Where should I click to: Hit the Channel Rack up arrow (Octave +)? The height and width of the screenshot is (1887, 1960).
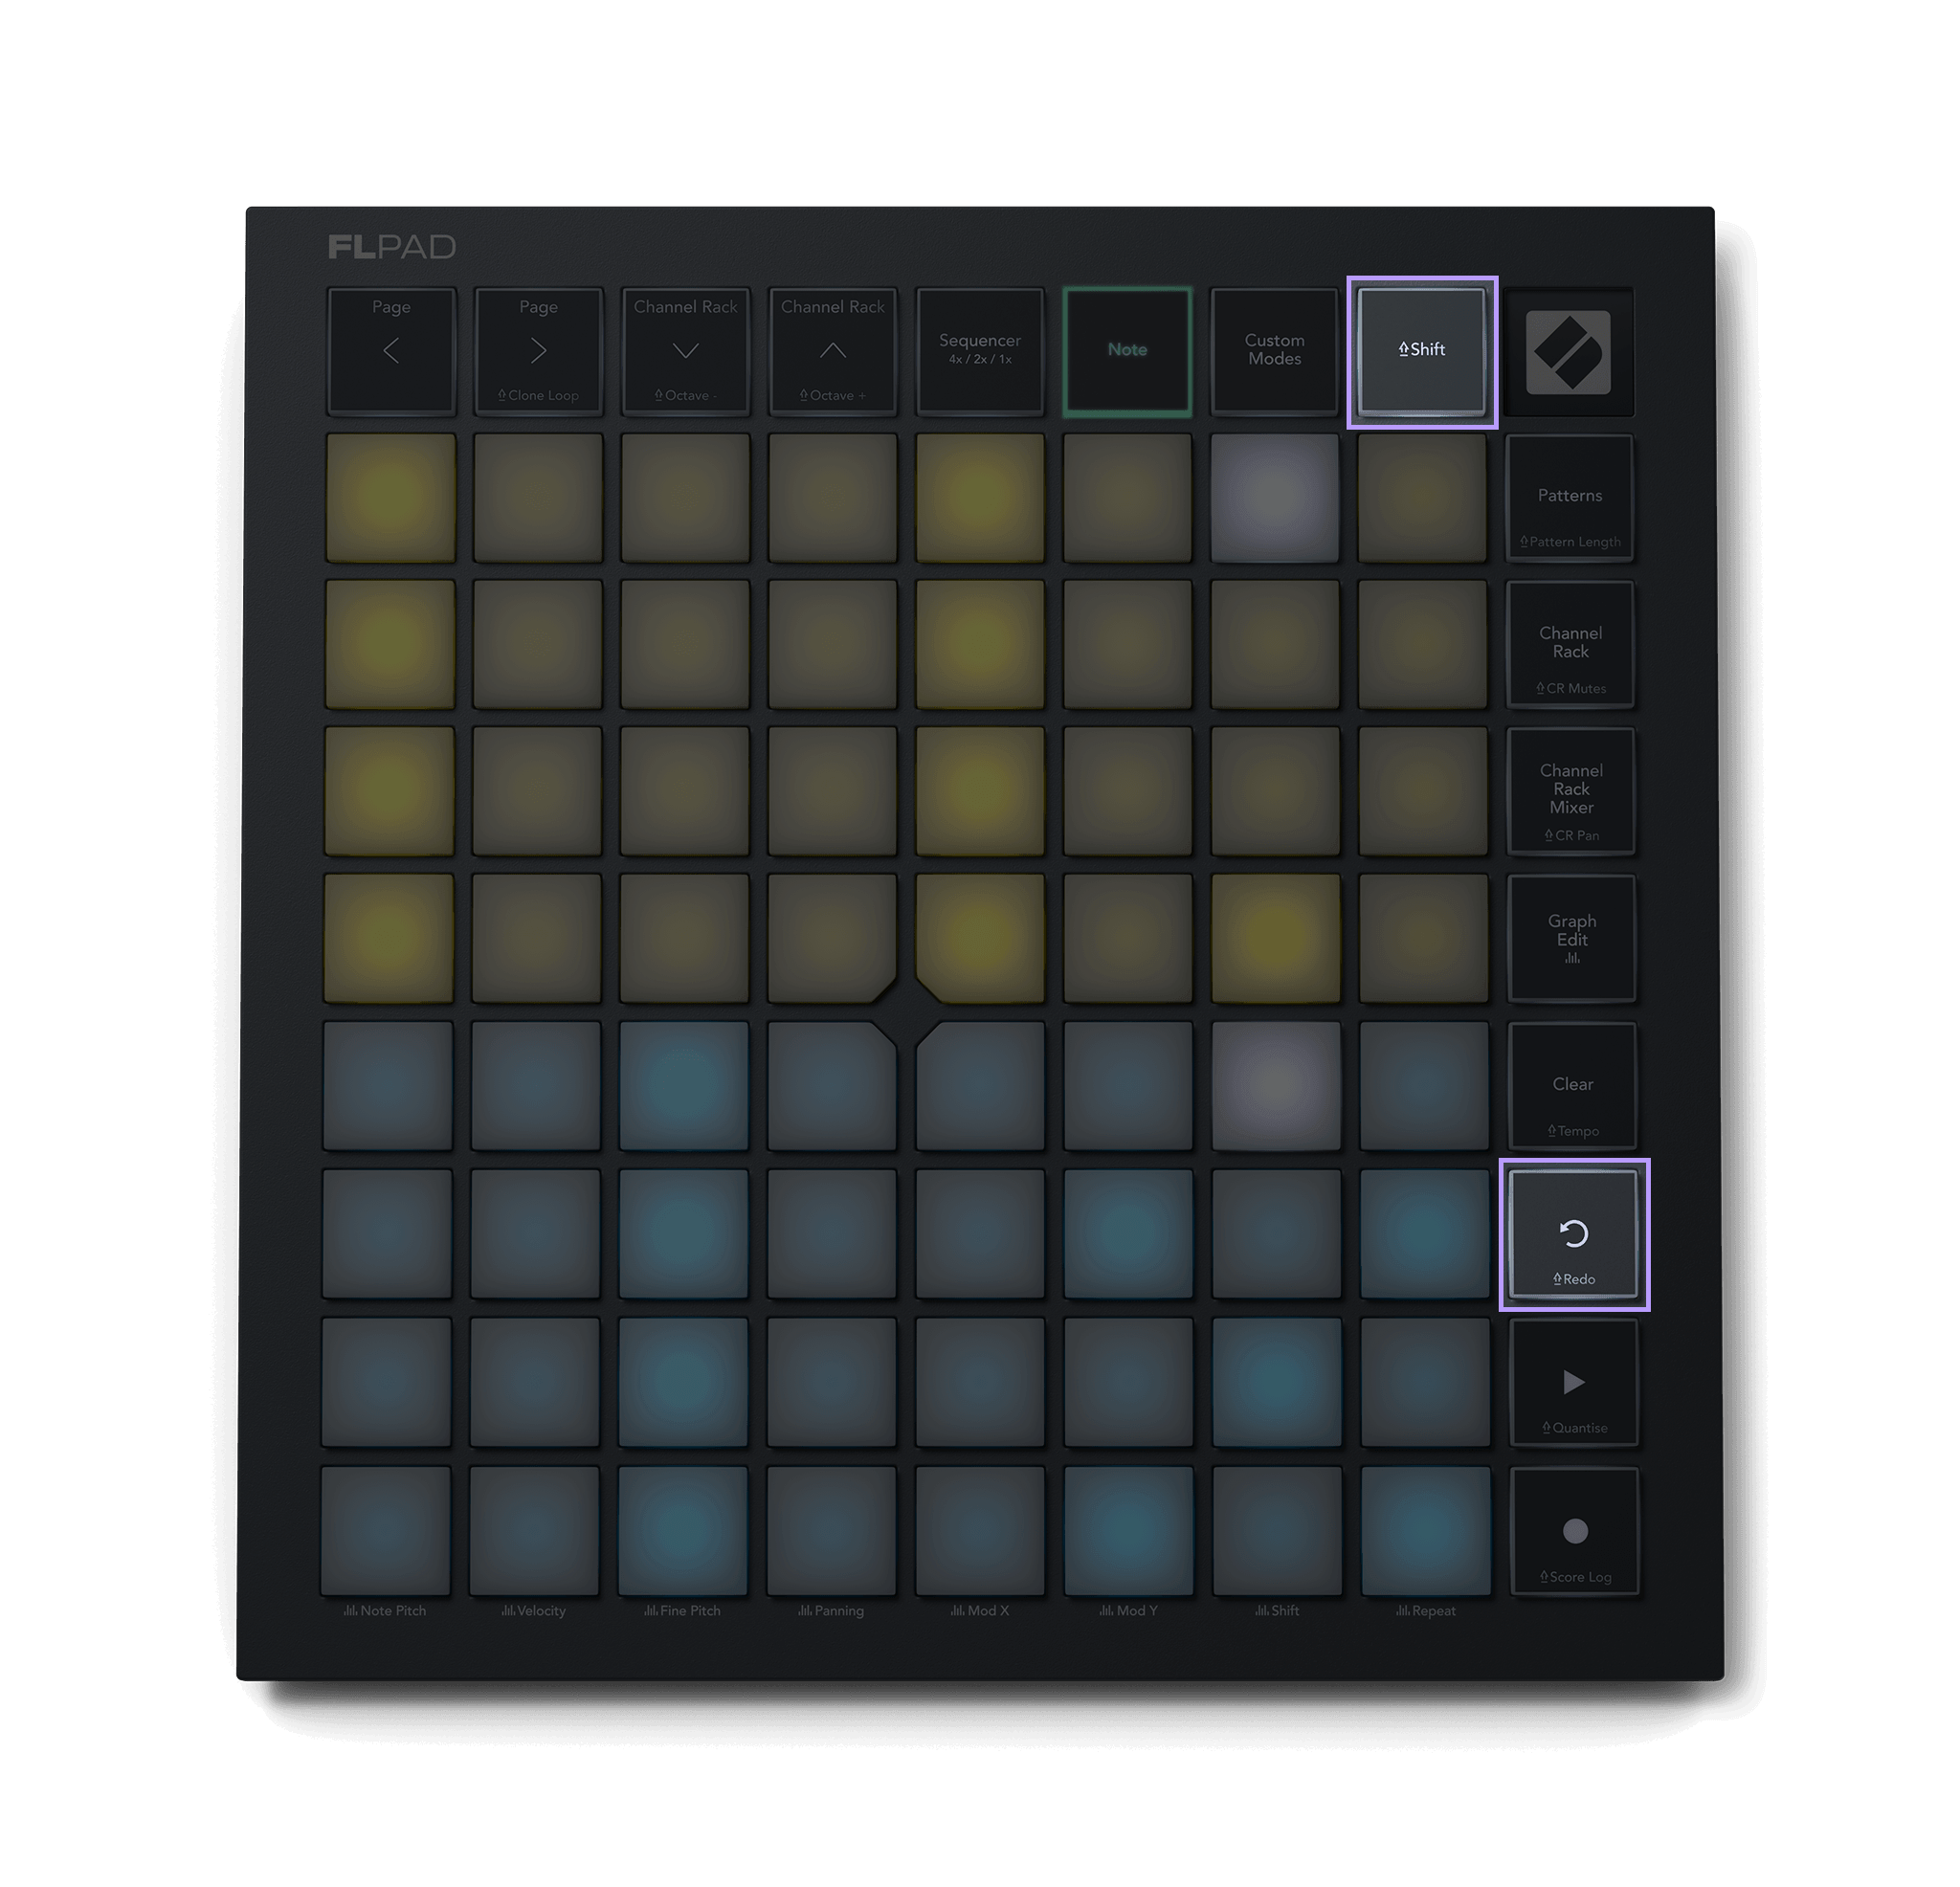pos(832,351)
